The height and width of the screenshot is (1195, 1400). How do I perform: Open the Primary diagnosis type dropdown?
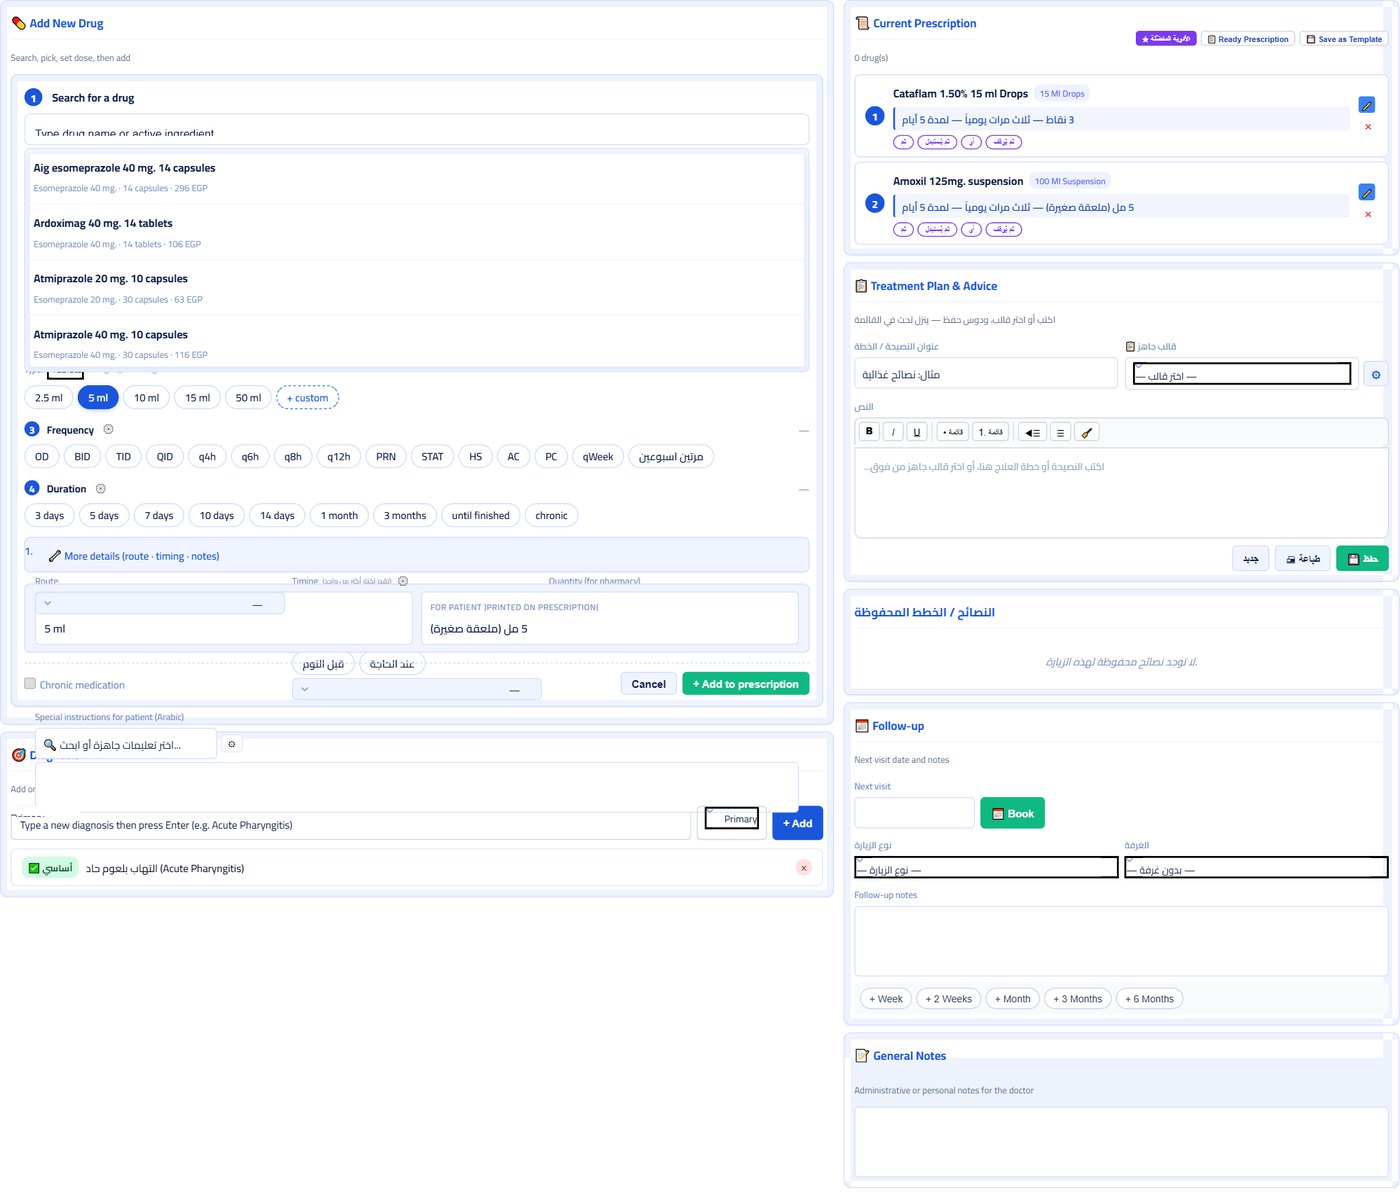(732, 818)
